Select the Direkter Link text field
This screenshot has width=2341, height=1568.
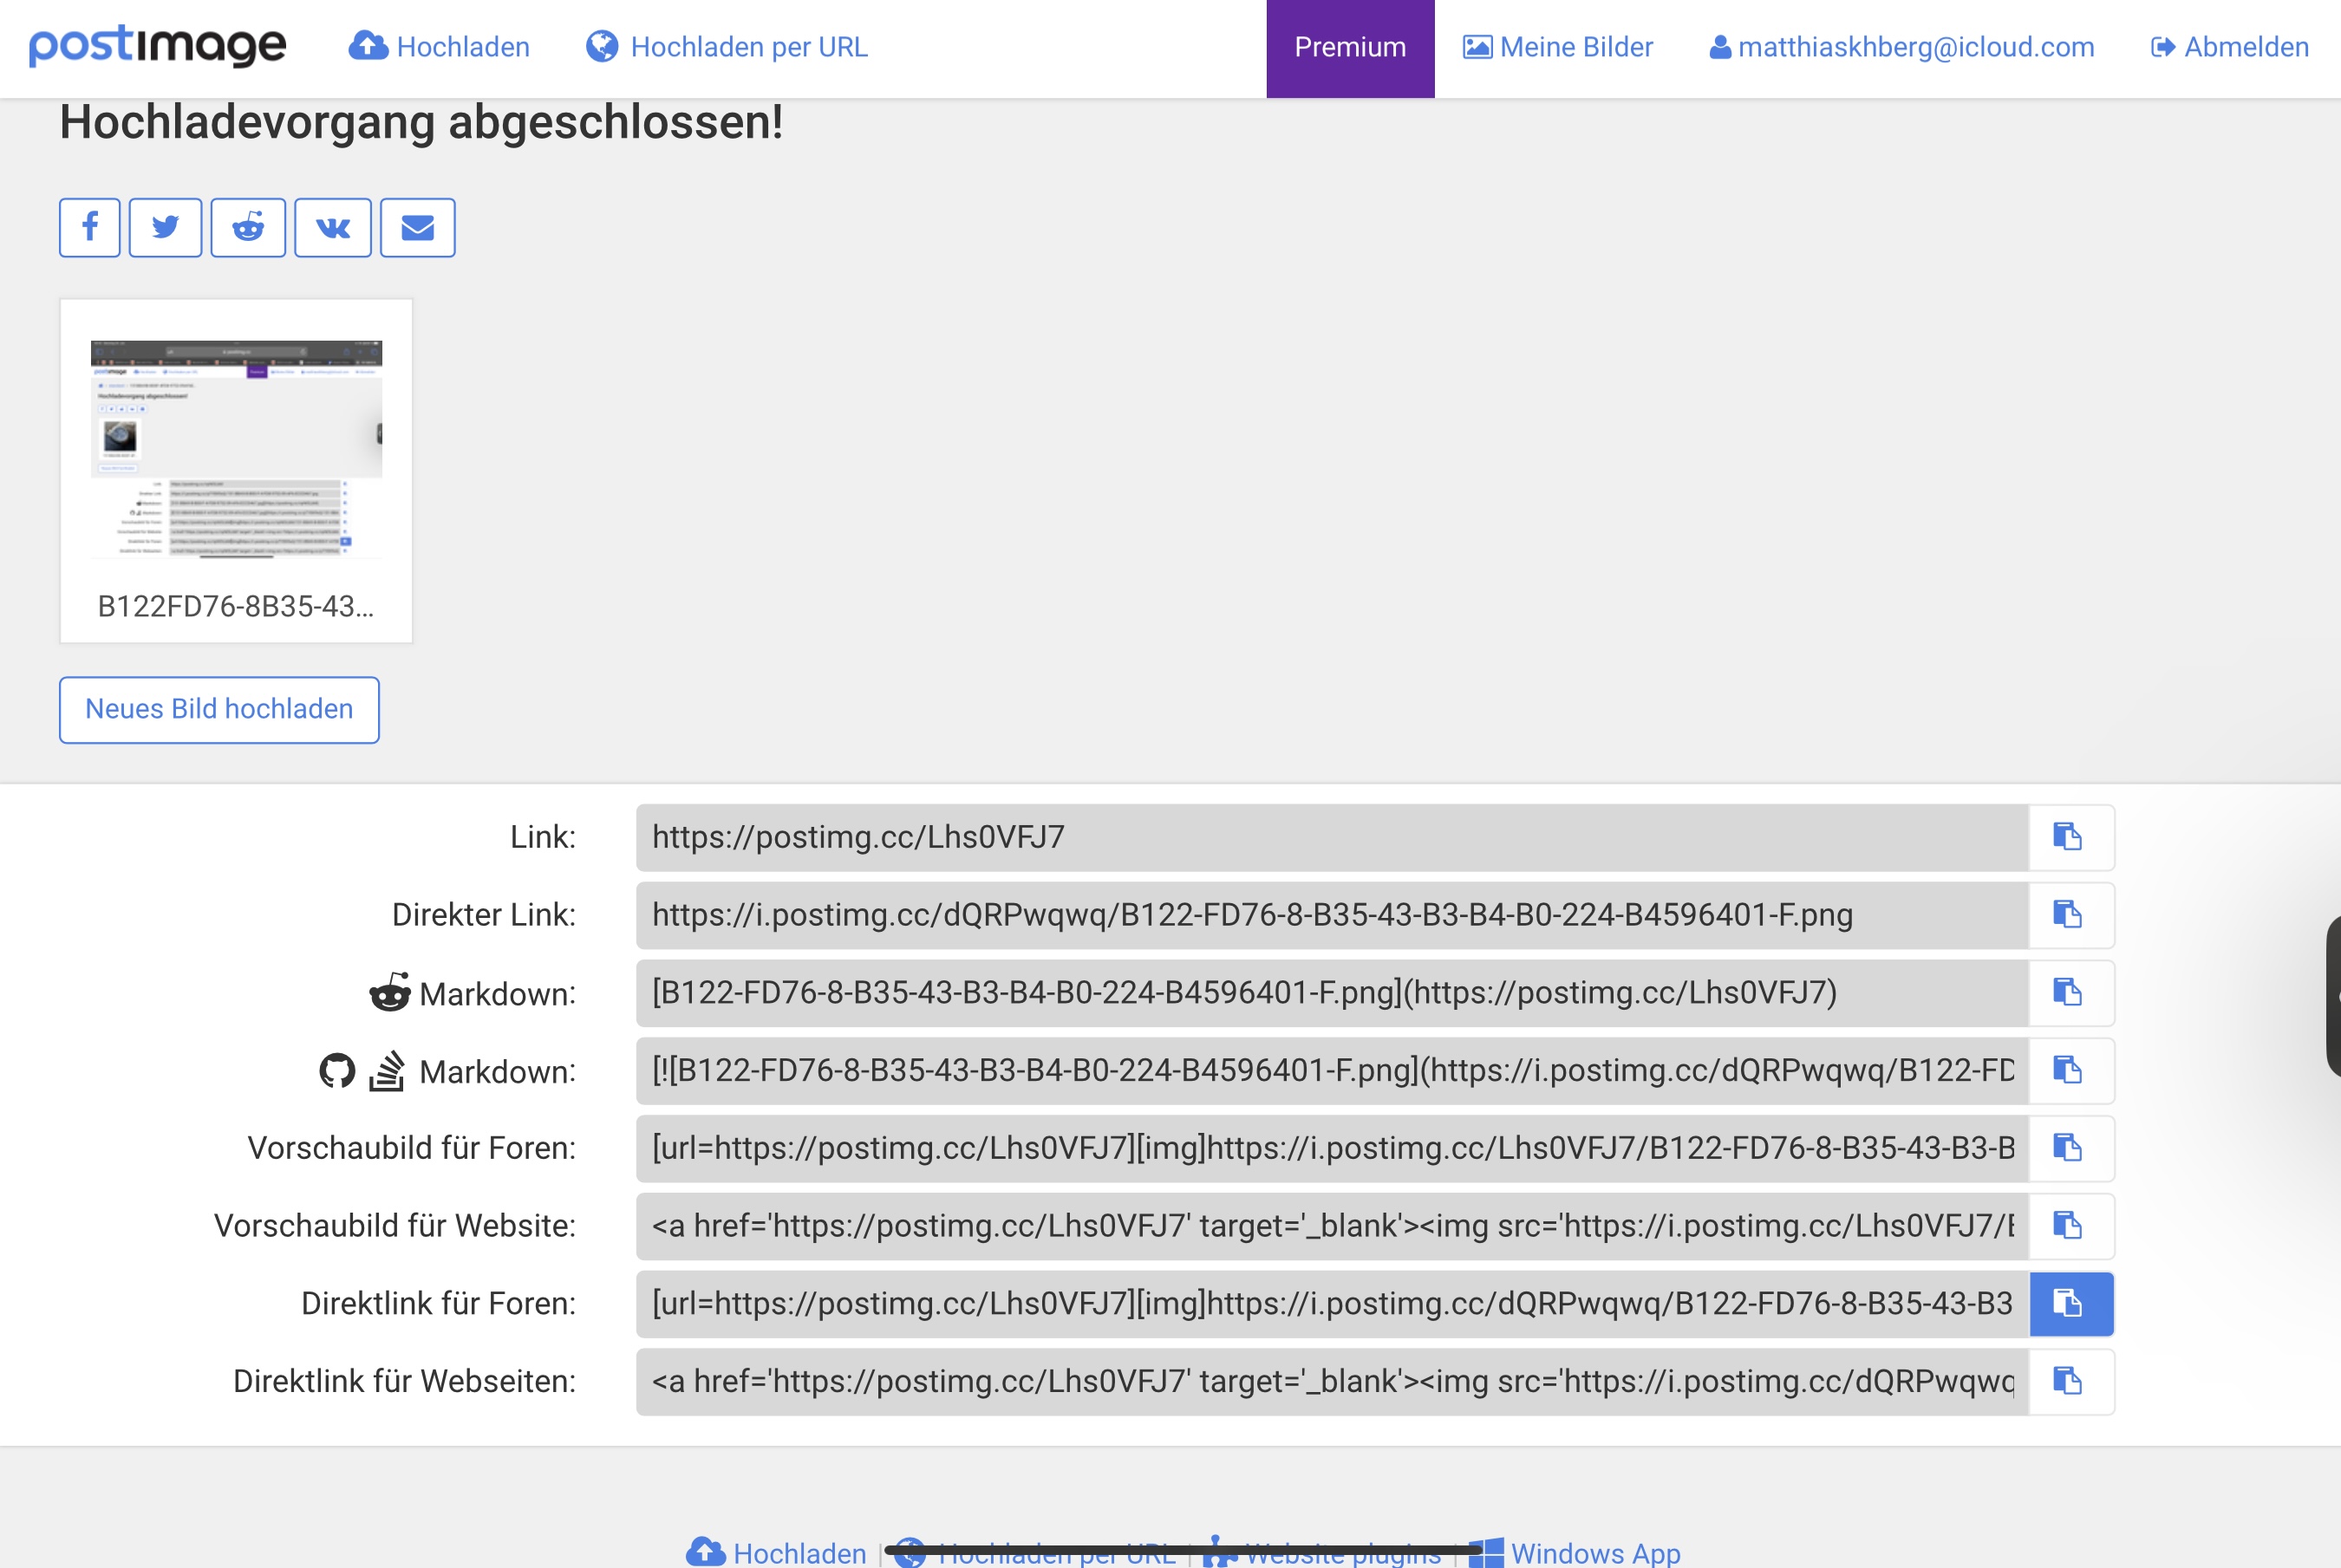tap(1330, 915)
